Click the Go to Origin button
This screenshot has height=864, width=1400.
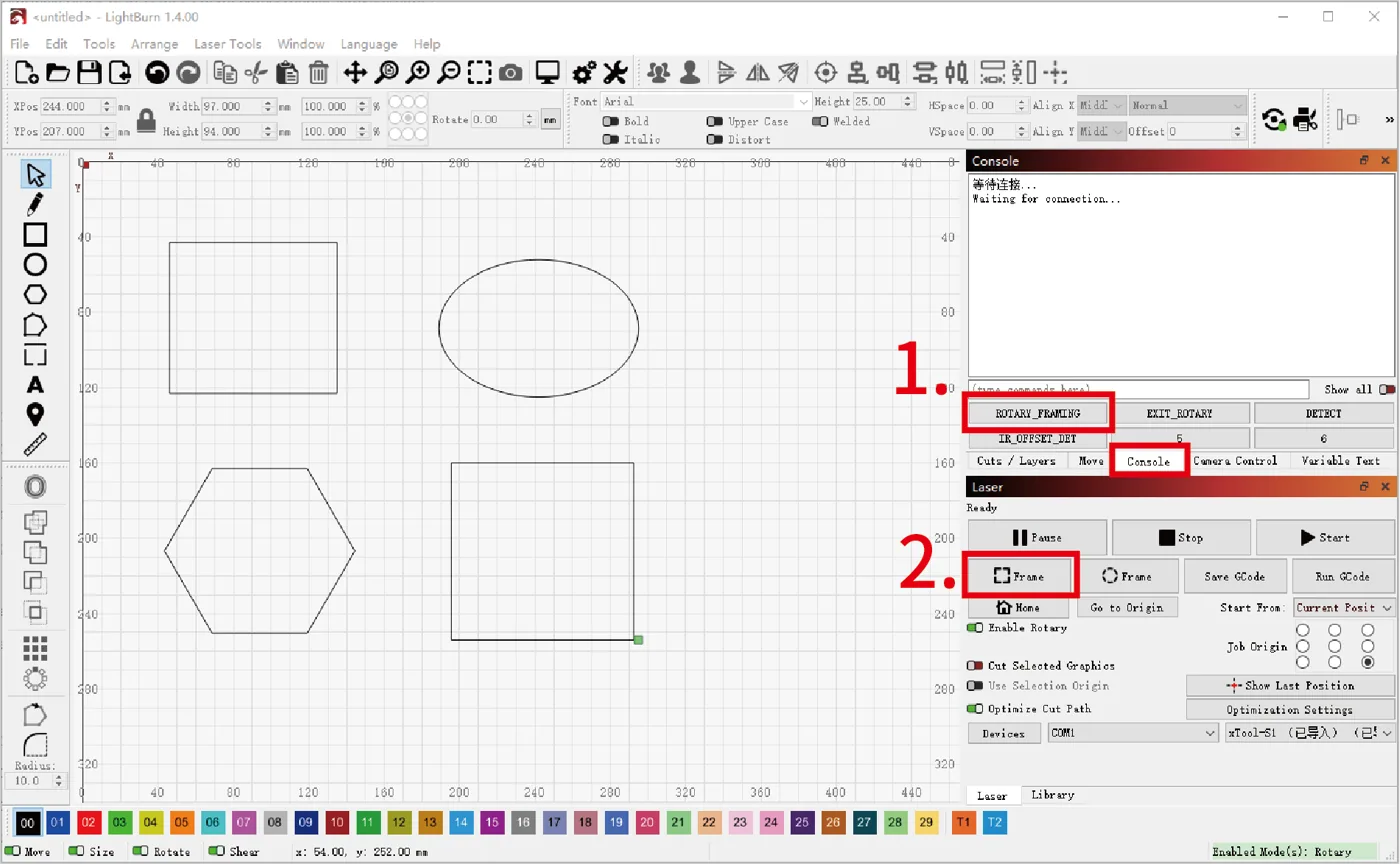coord(1127,608)
